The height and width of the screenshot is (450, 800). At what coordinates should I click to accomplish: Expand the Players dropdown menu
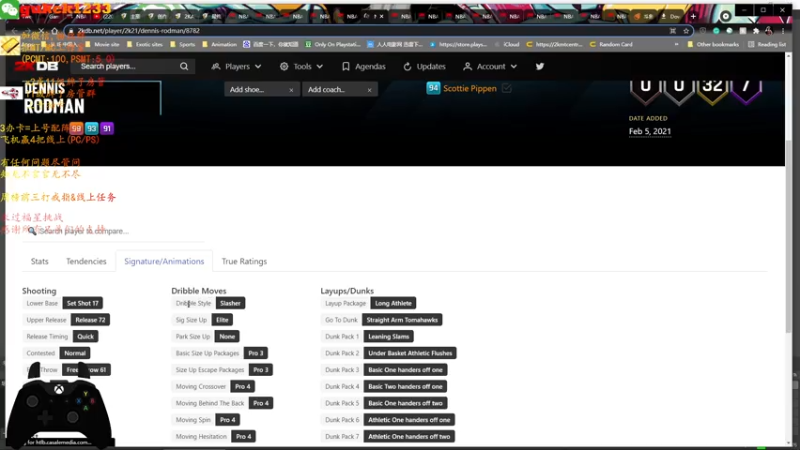258,66
